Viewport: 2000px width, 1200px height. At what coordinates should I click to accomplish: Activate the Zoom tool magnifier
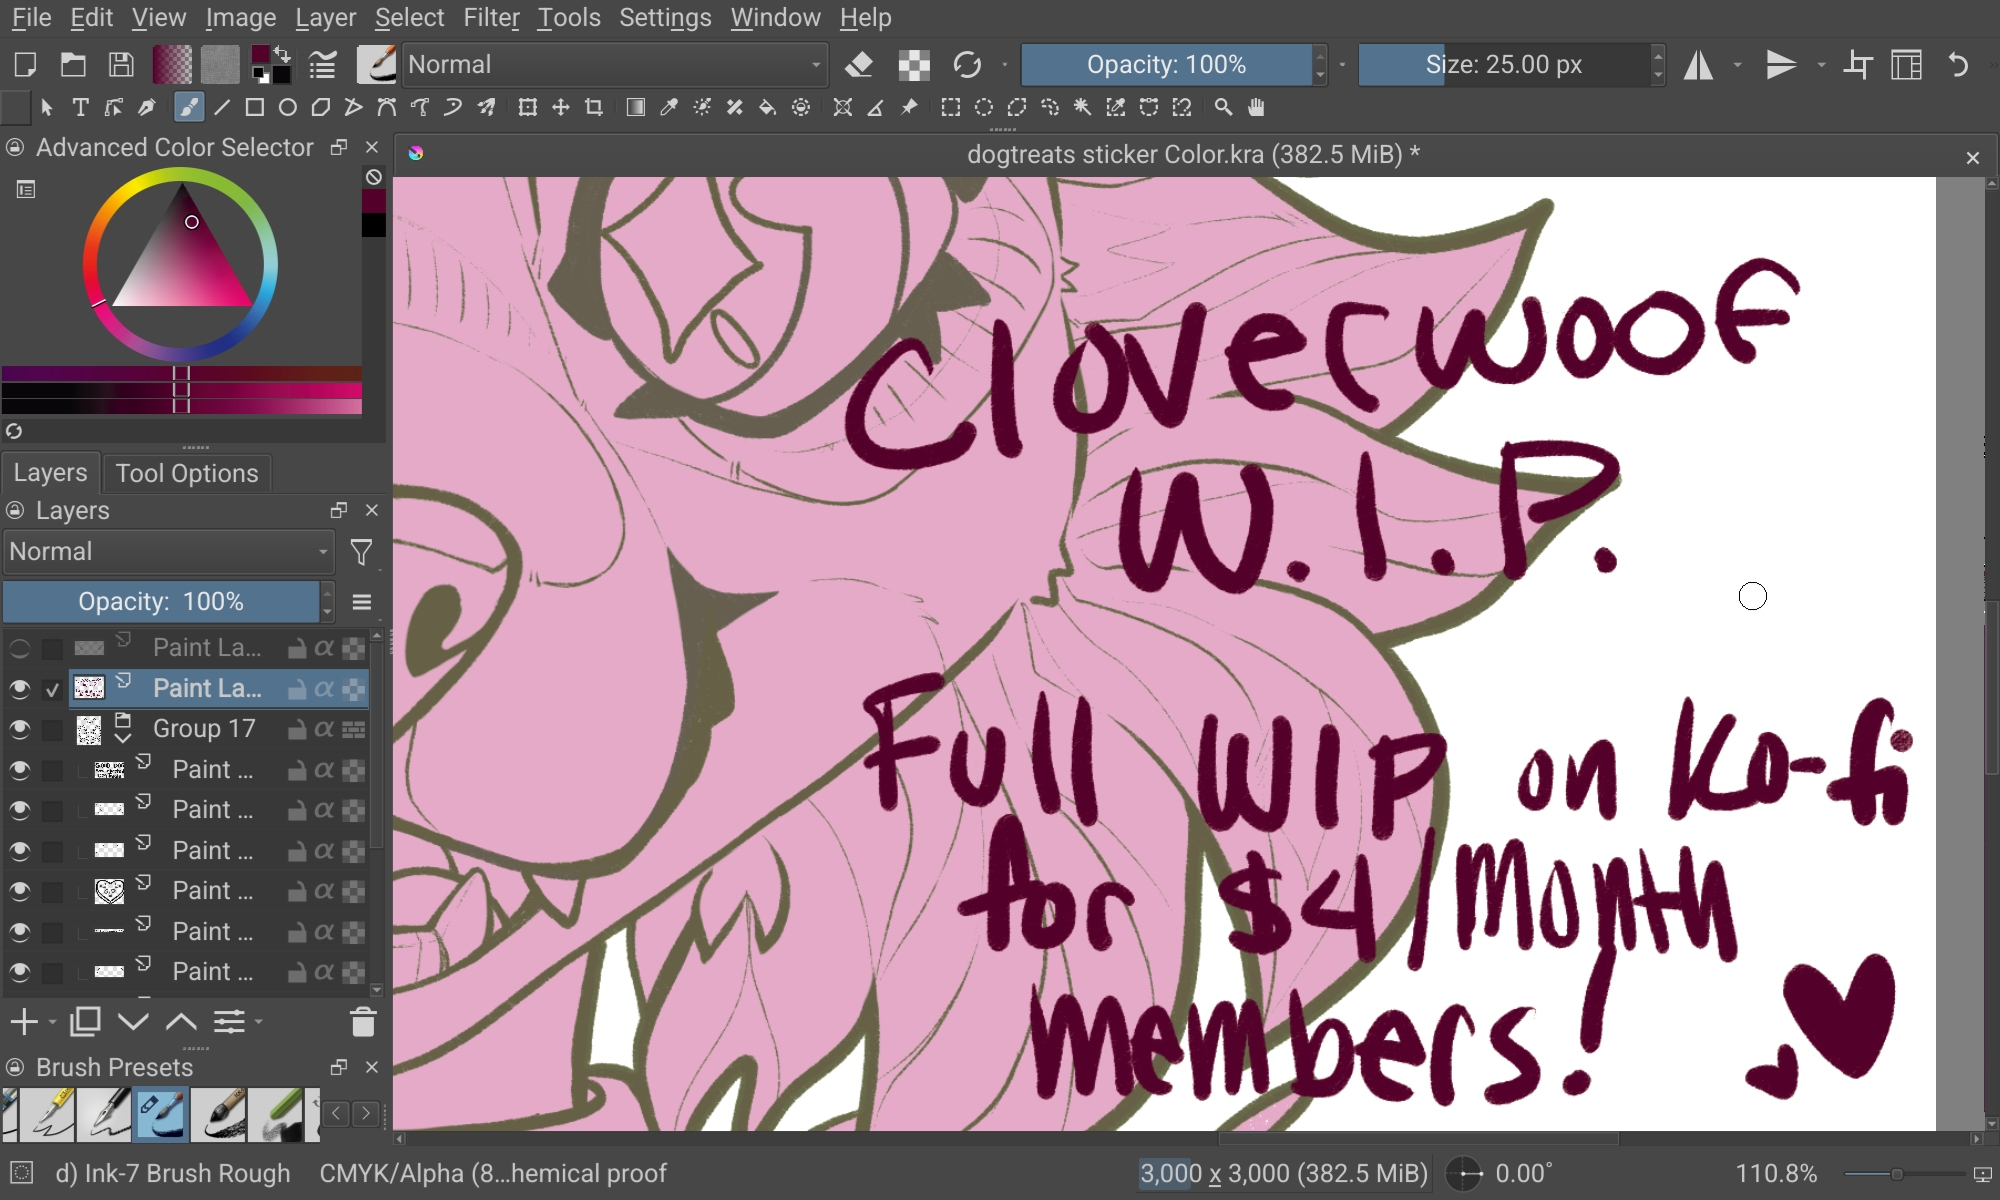click(x=1223, y=107)
